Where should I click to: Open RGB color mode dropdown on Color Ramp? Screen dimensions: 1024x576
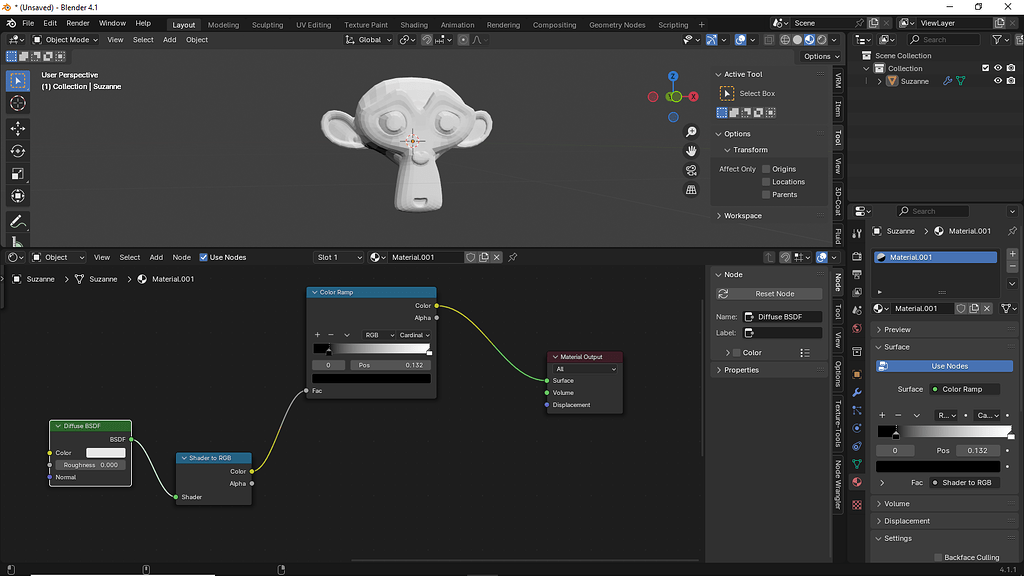[x=379, y=335]
